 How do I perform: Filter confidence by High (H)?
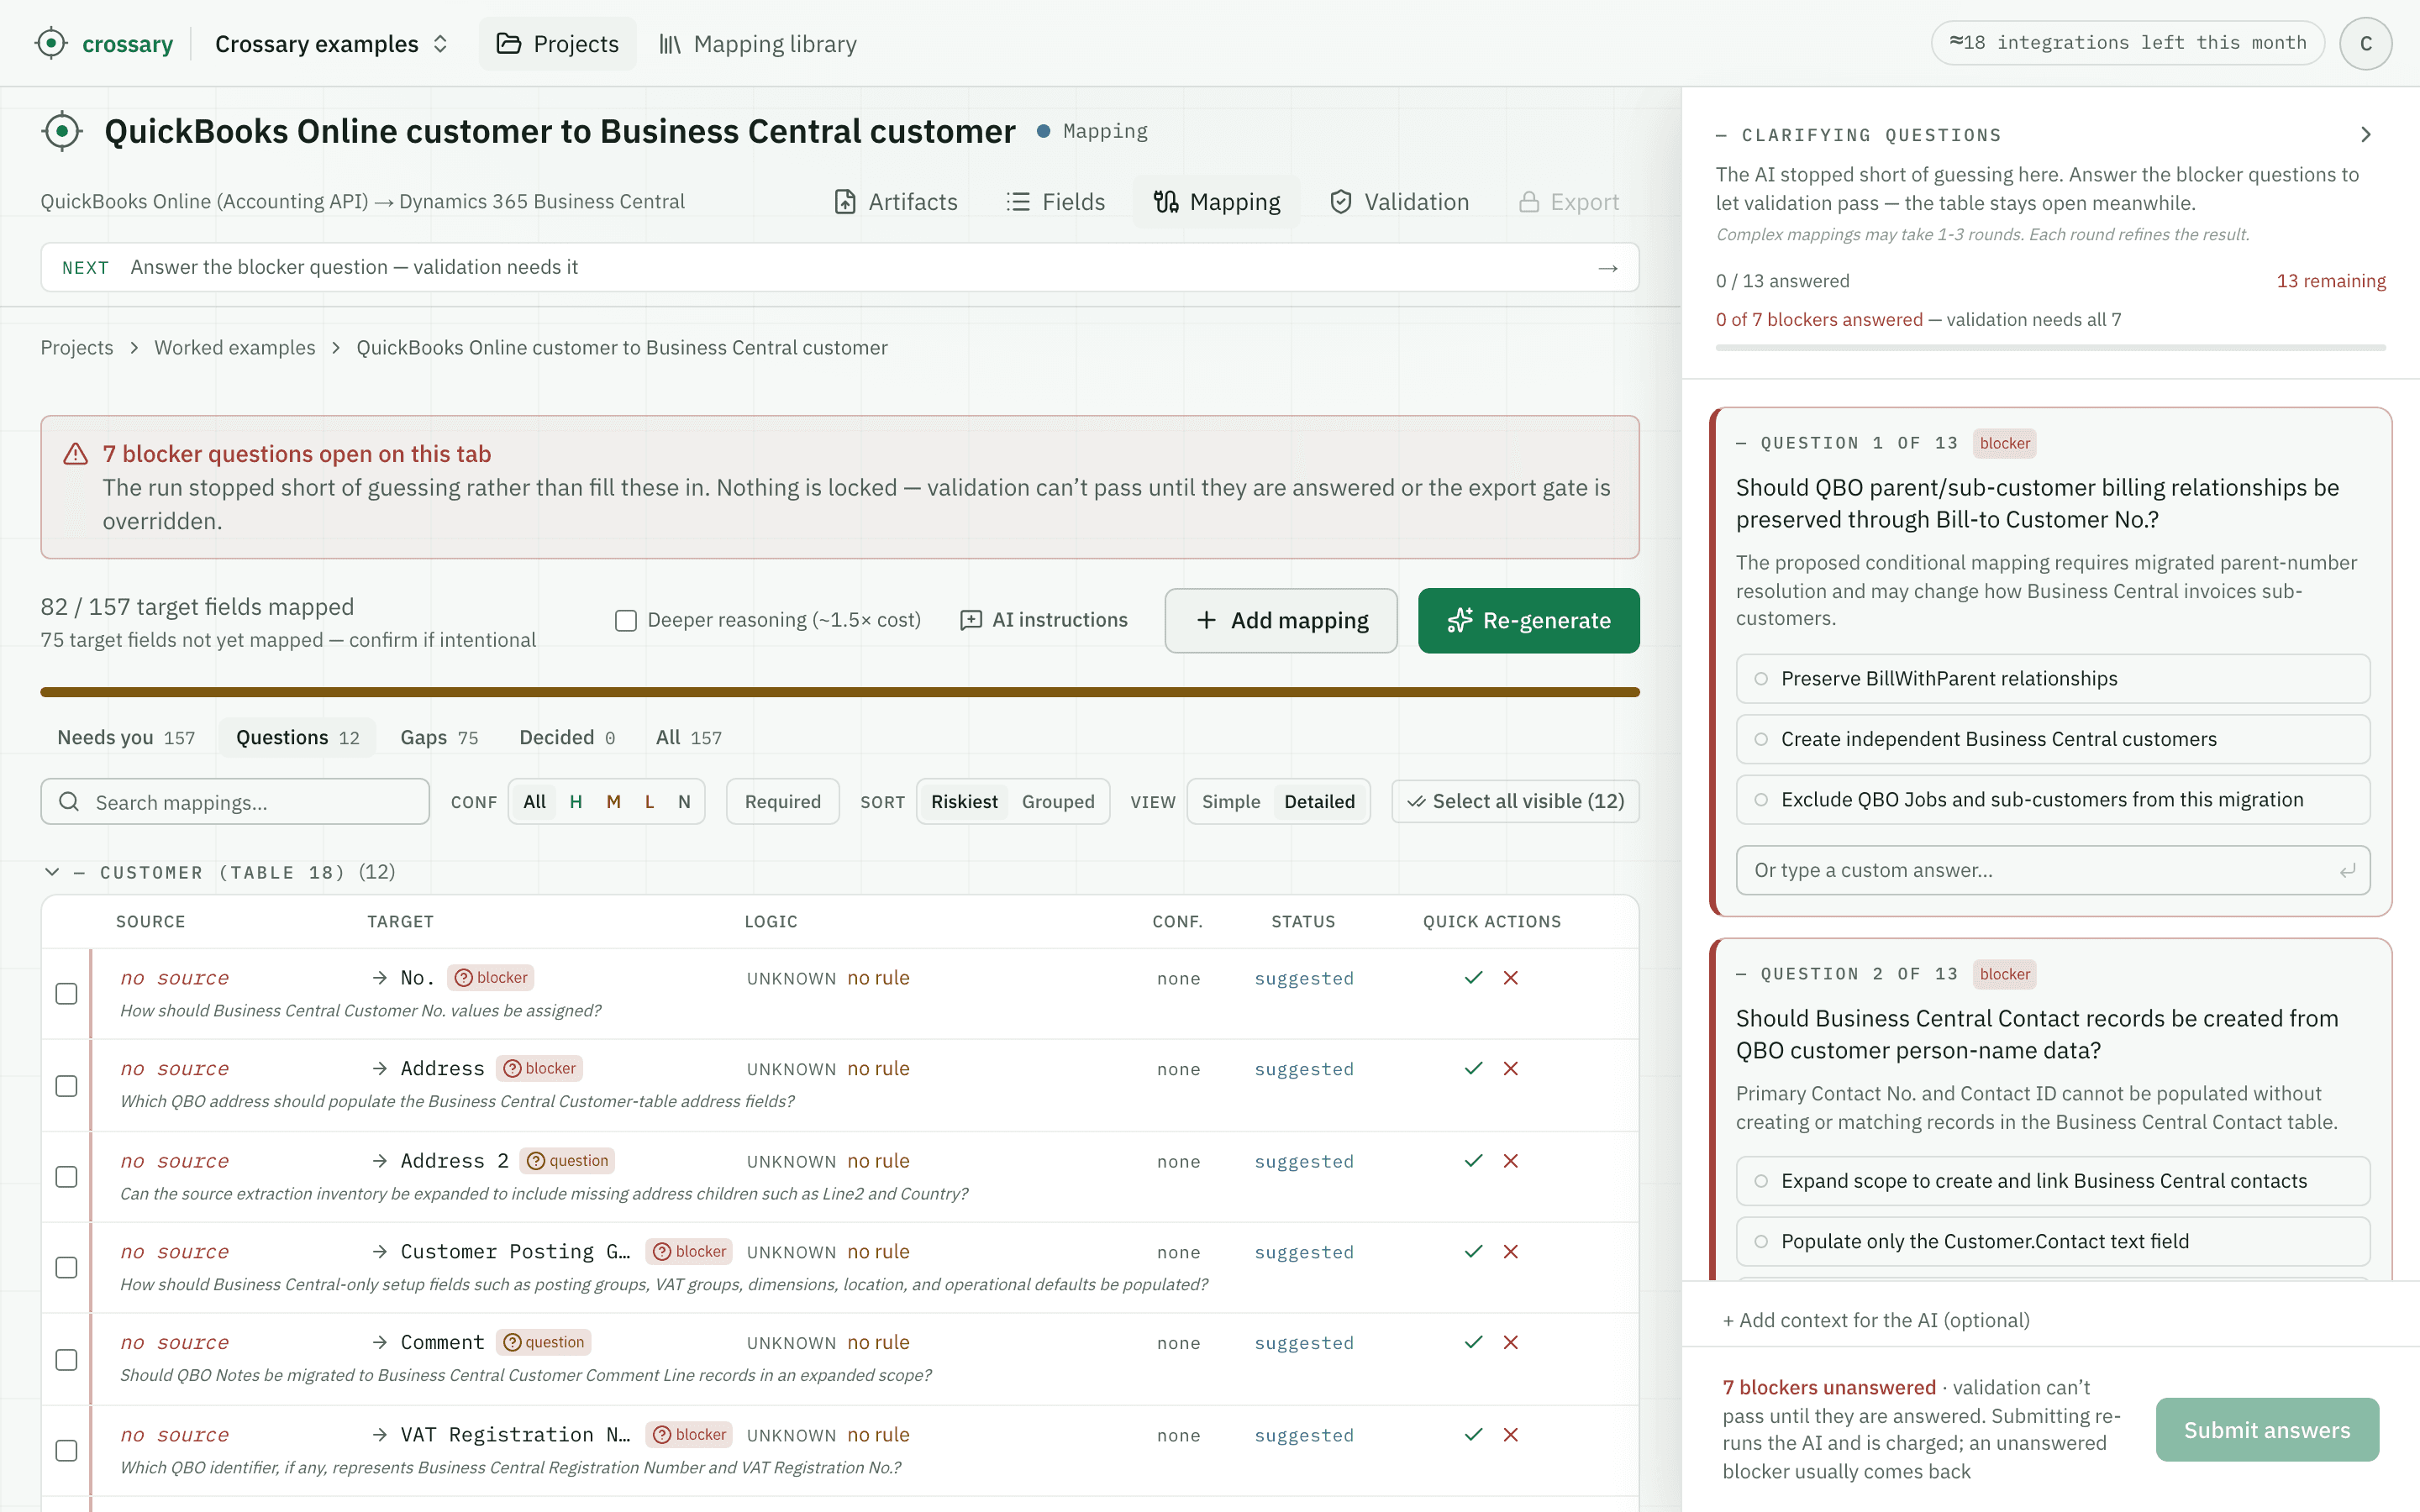point(576,802)
